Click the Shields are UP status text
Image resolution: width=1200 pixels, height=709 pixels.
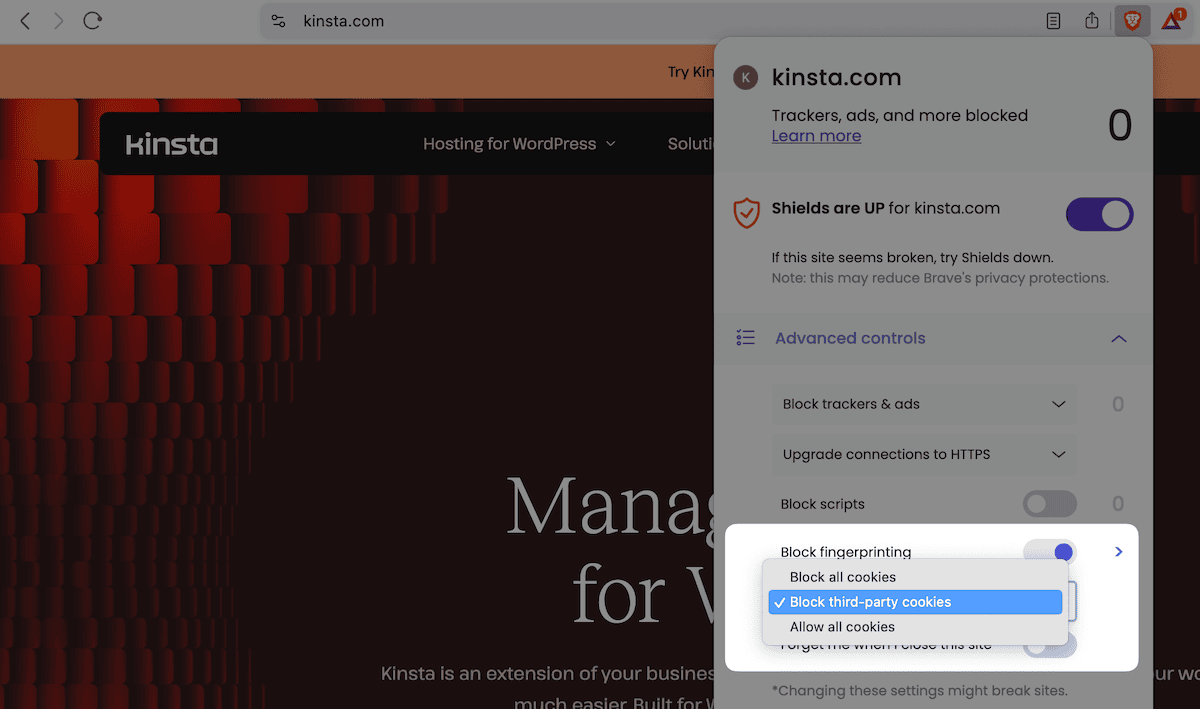click(886, 208)
